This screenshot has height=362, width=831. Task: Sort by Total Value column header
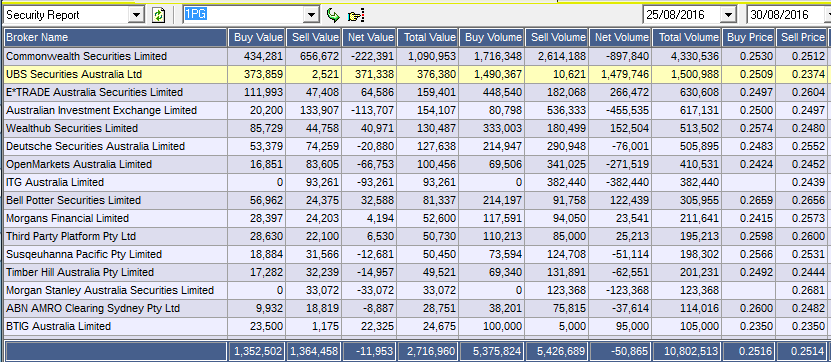[427, 38]
